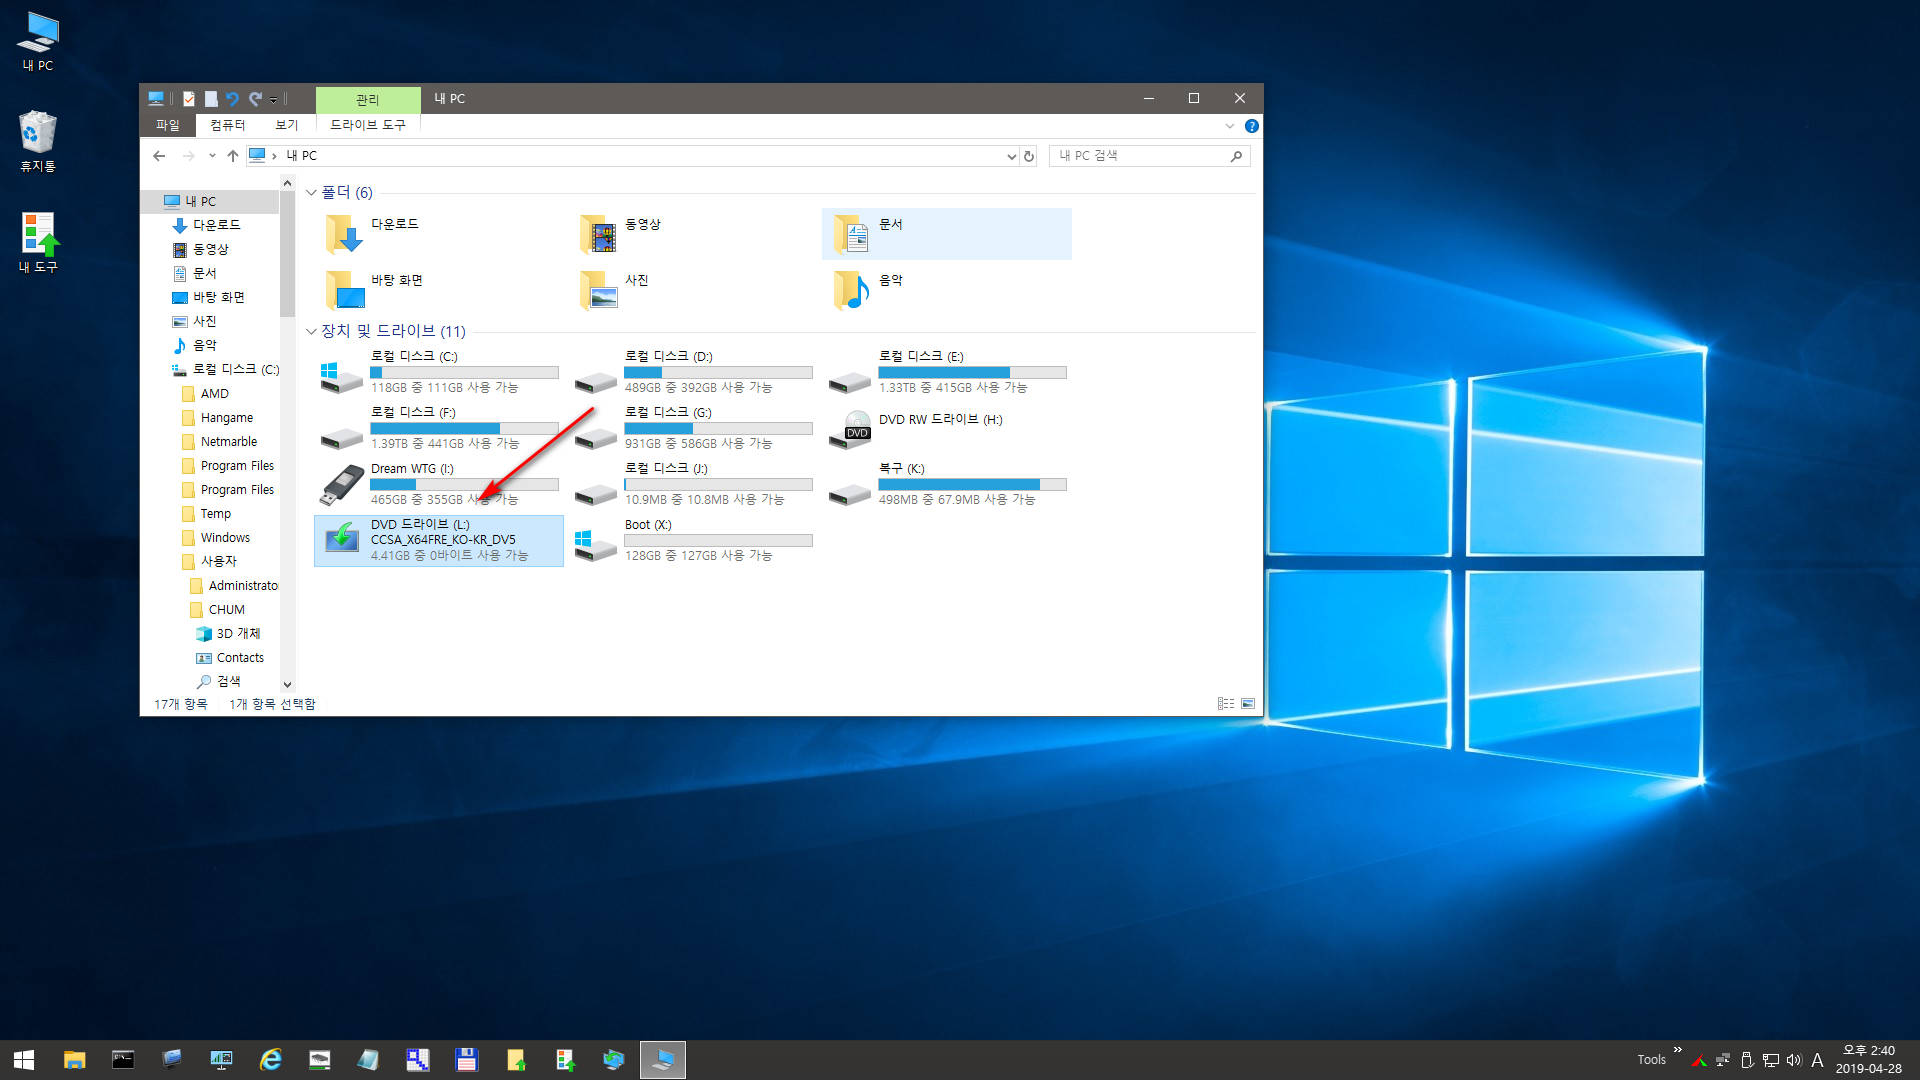
Task: Select DVD 드라이브 (L:) CCSA_X64FRE_KO-KR_DV5
Action: 439,541
